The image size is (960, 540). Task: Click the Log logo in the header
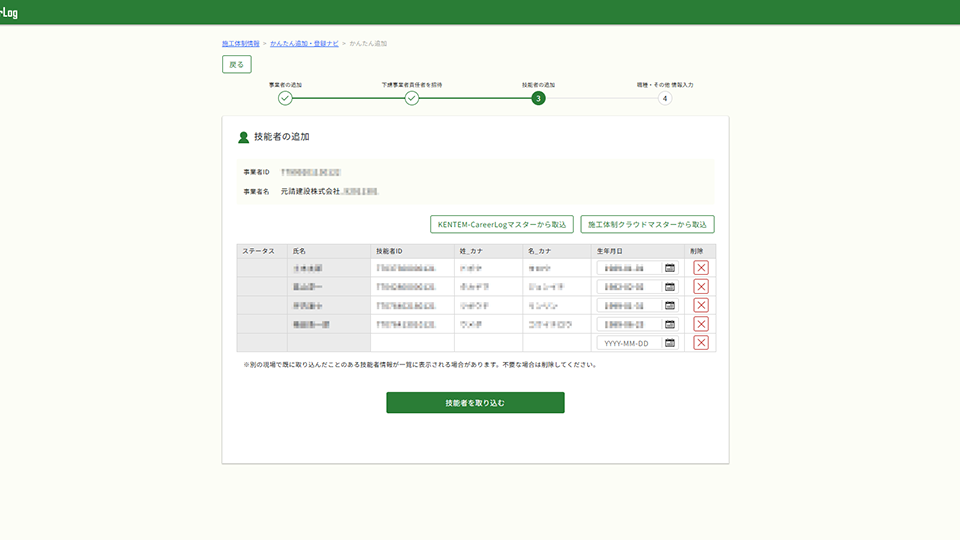pyautogui.click(x=9, y=12)
